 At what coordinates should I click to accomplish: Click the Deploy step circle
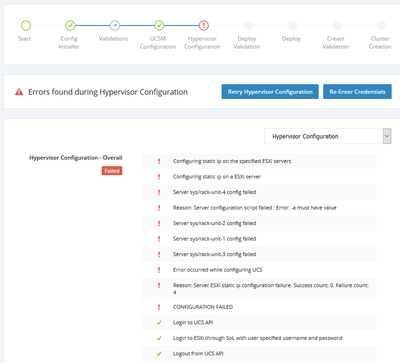pyautogui.click(x=292, y=25)
